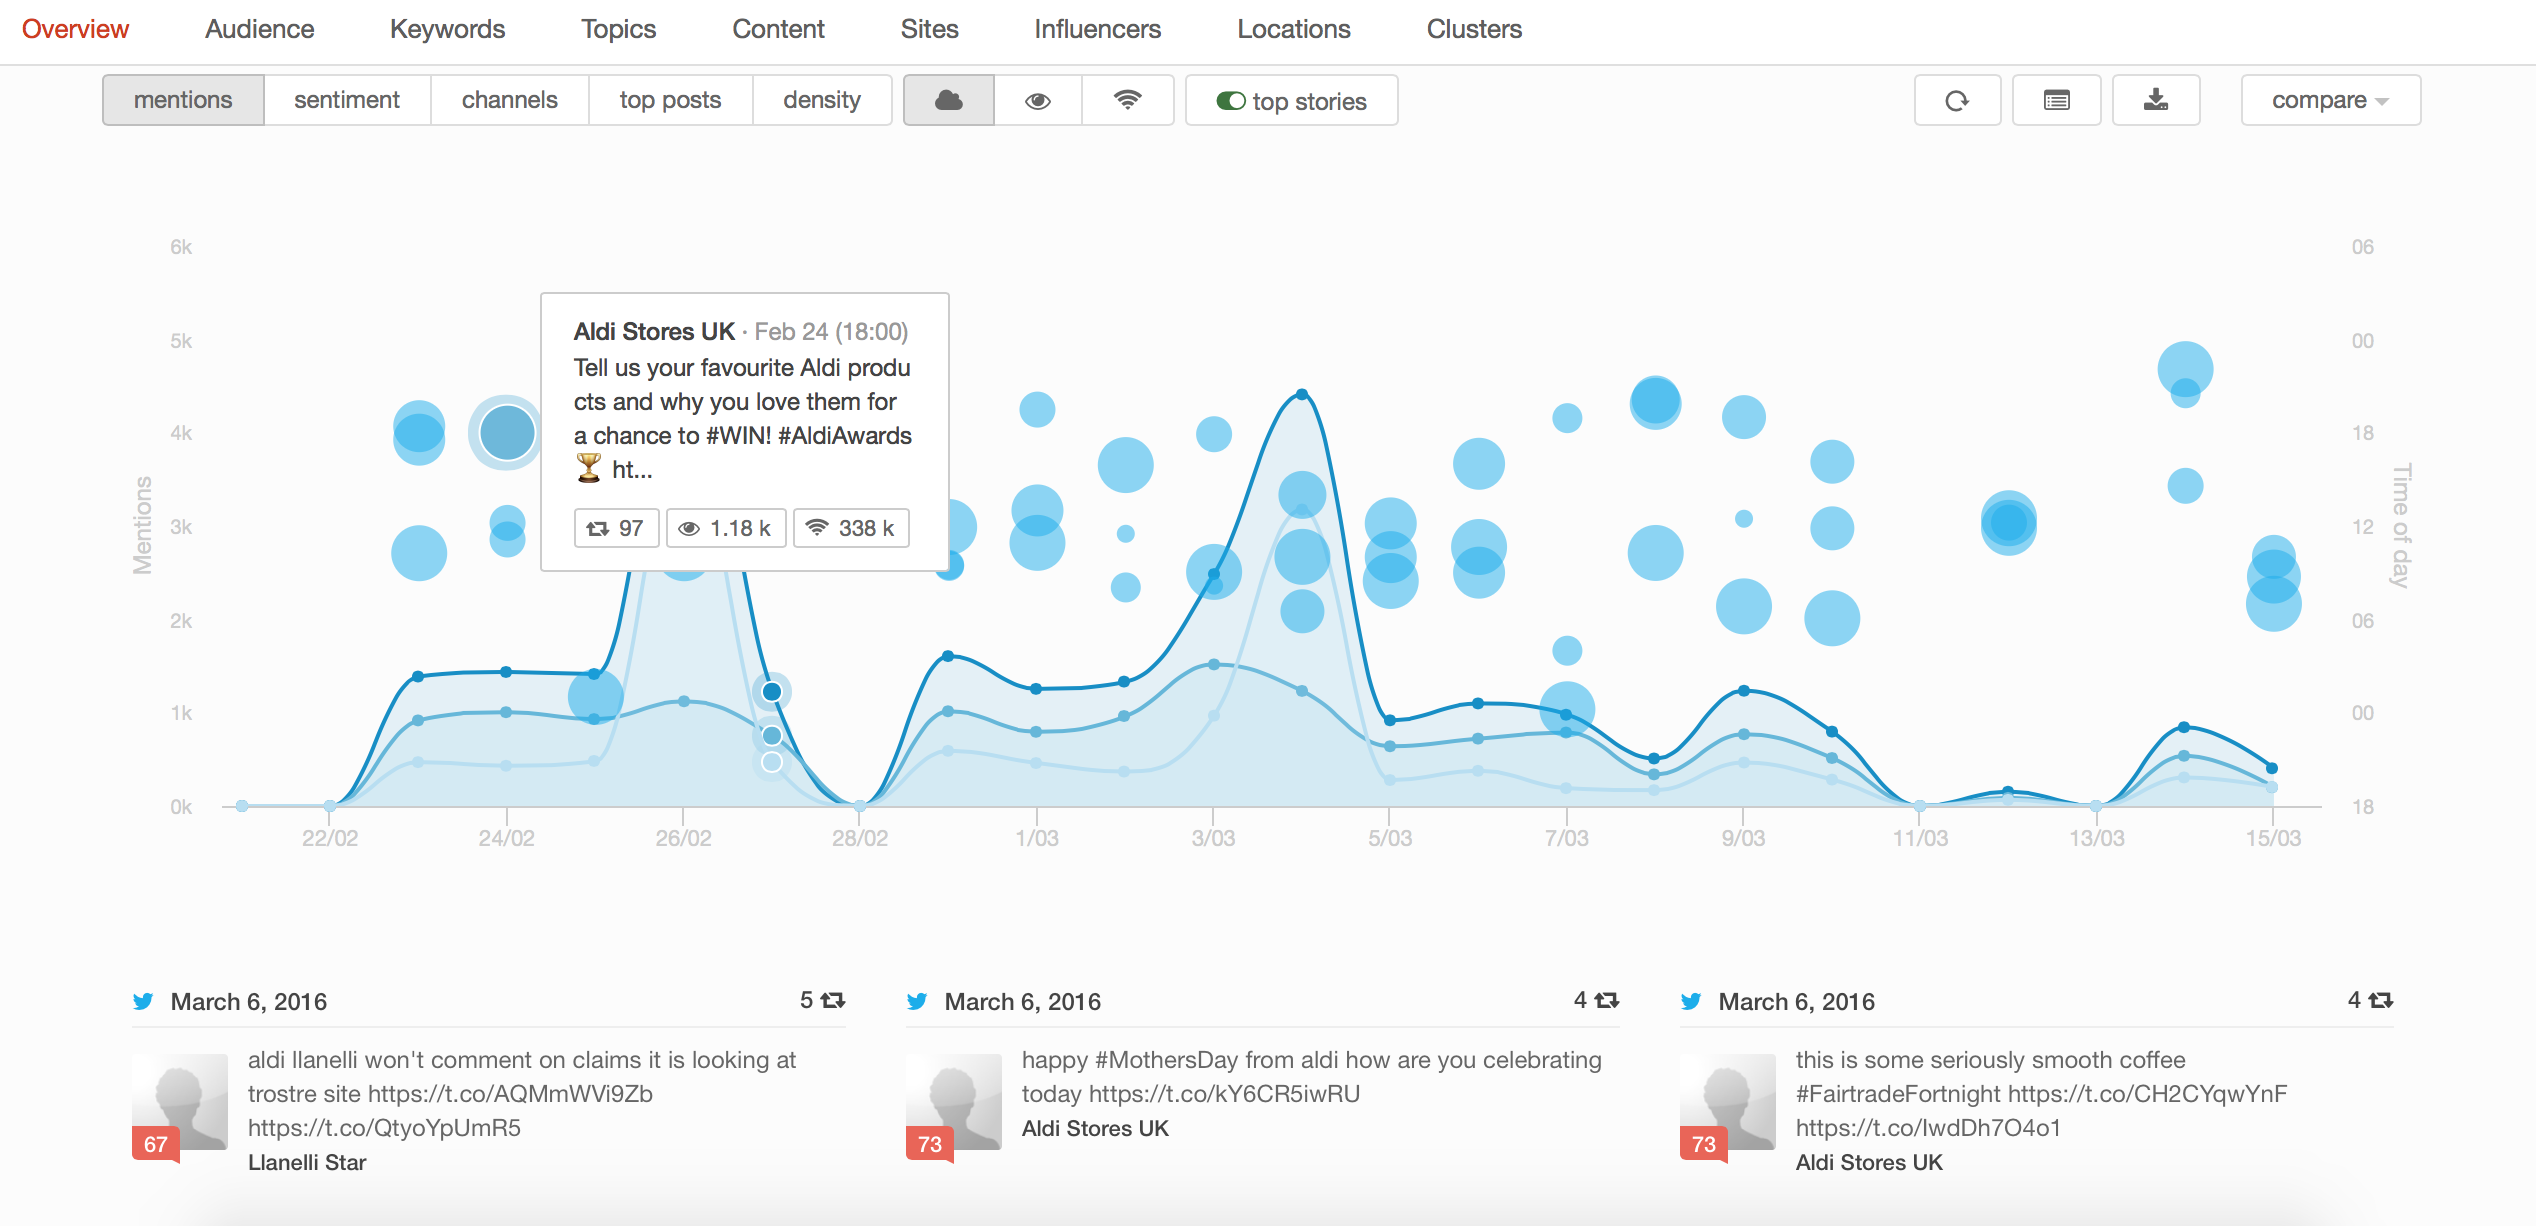The width and height of the screenshot is (2536, 1226).
Task: Click the download export icon
Action: 2156,100
